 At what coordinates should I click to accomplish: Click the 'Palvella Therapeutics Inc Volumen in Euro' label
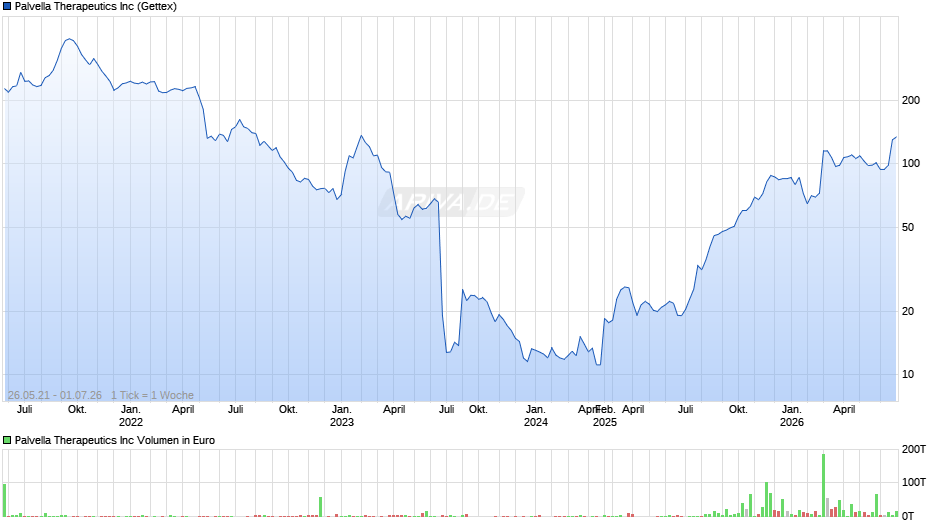tap(115, 440)
